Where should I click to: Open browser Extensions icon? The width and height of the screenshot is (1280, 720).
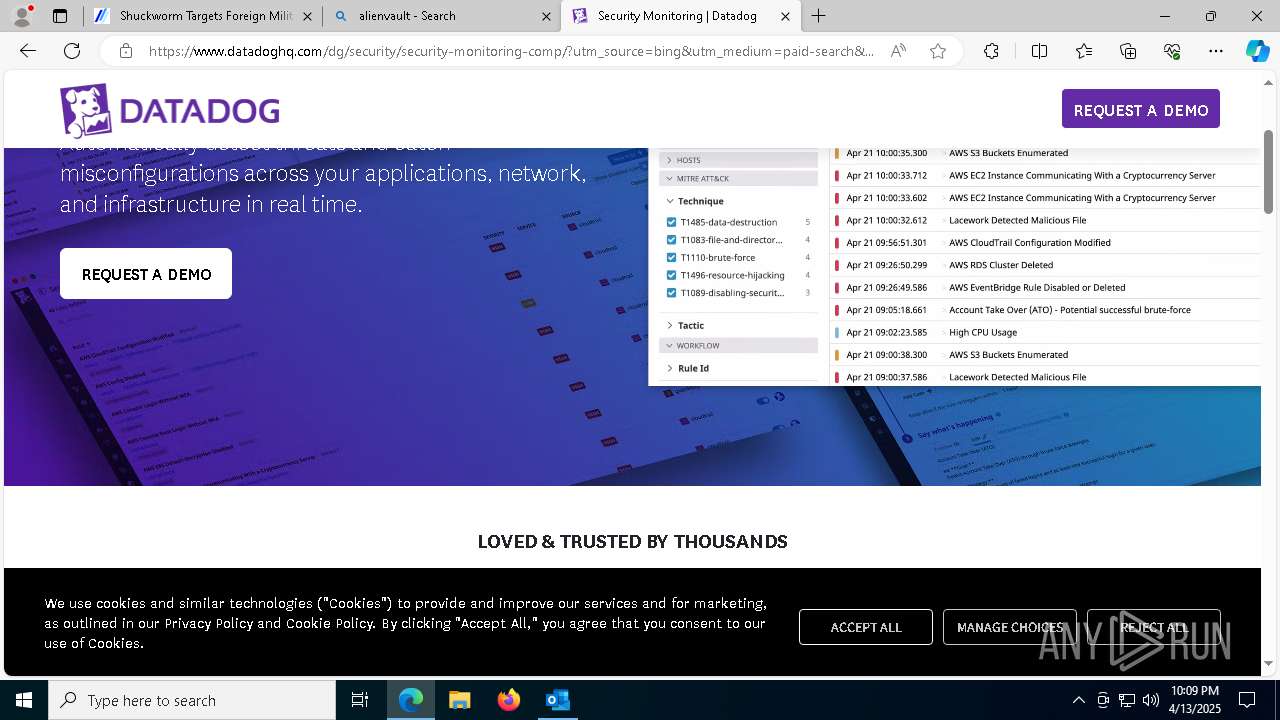(x=991, y=51)
